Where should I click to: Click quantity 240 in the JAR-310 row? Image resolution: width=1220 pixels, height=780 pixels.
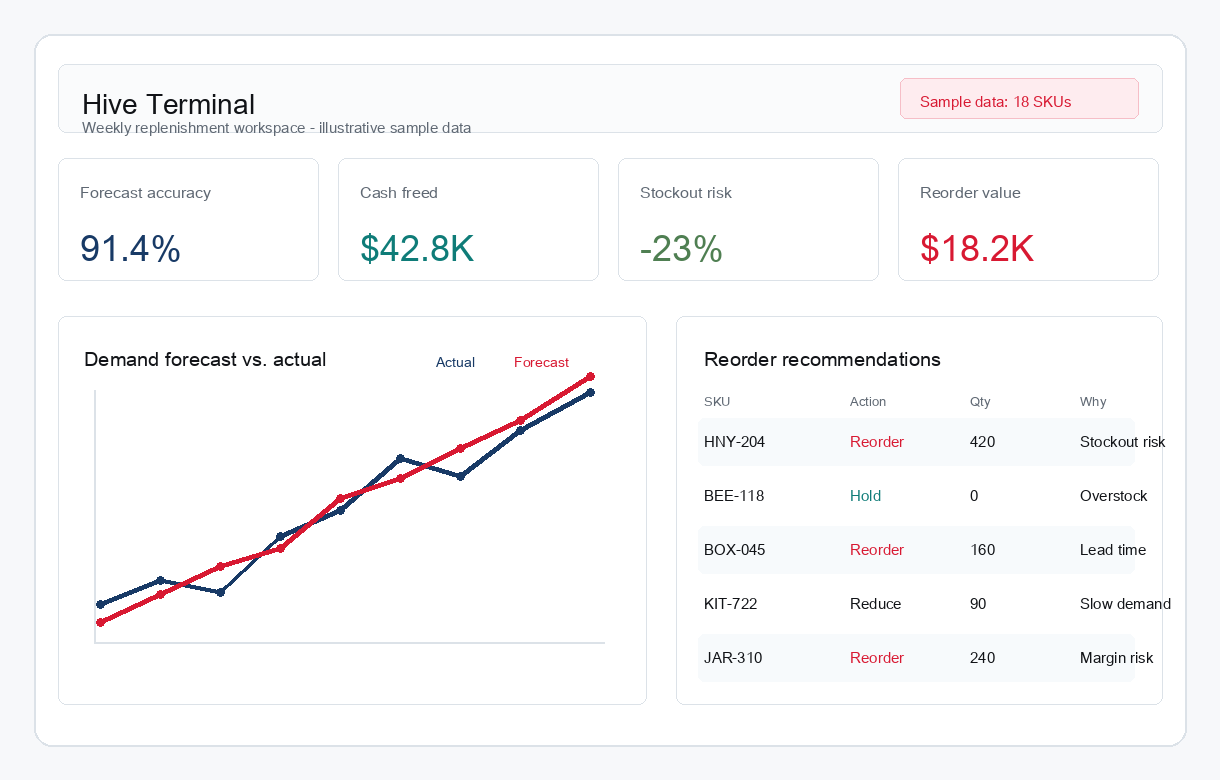[982, 658]
